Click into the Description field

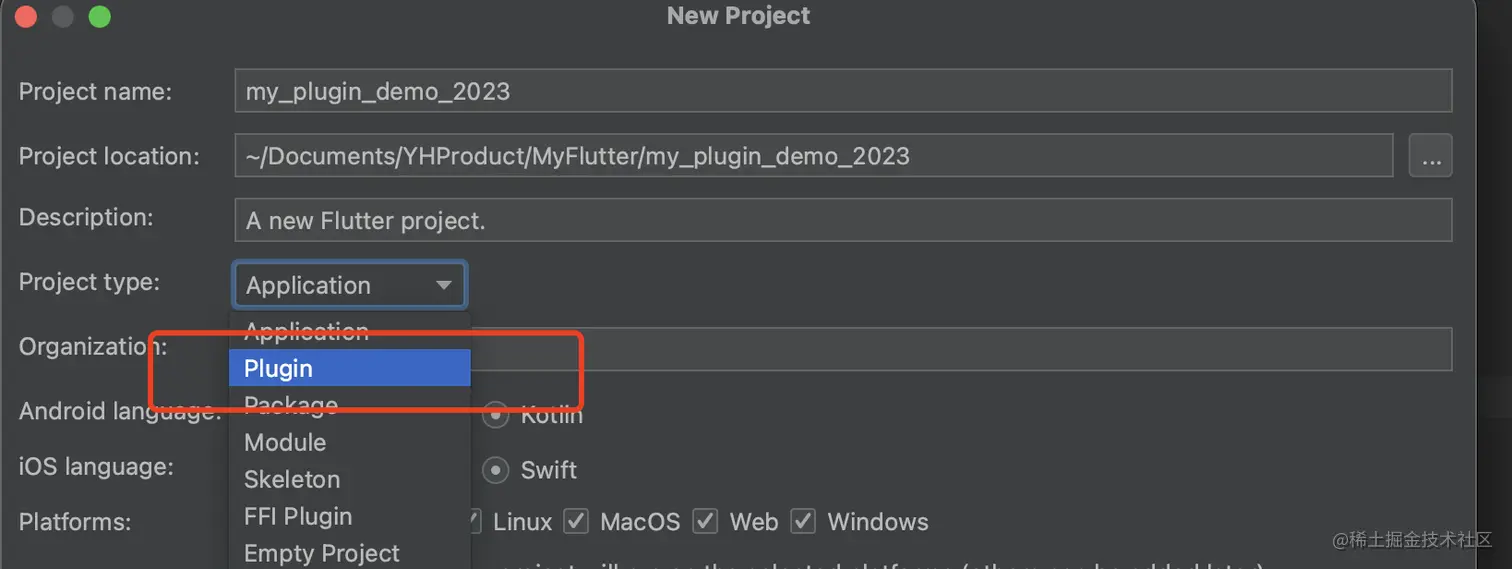coord(842,220)
